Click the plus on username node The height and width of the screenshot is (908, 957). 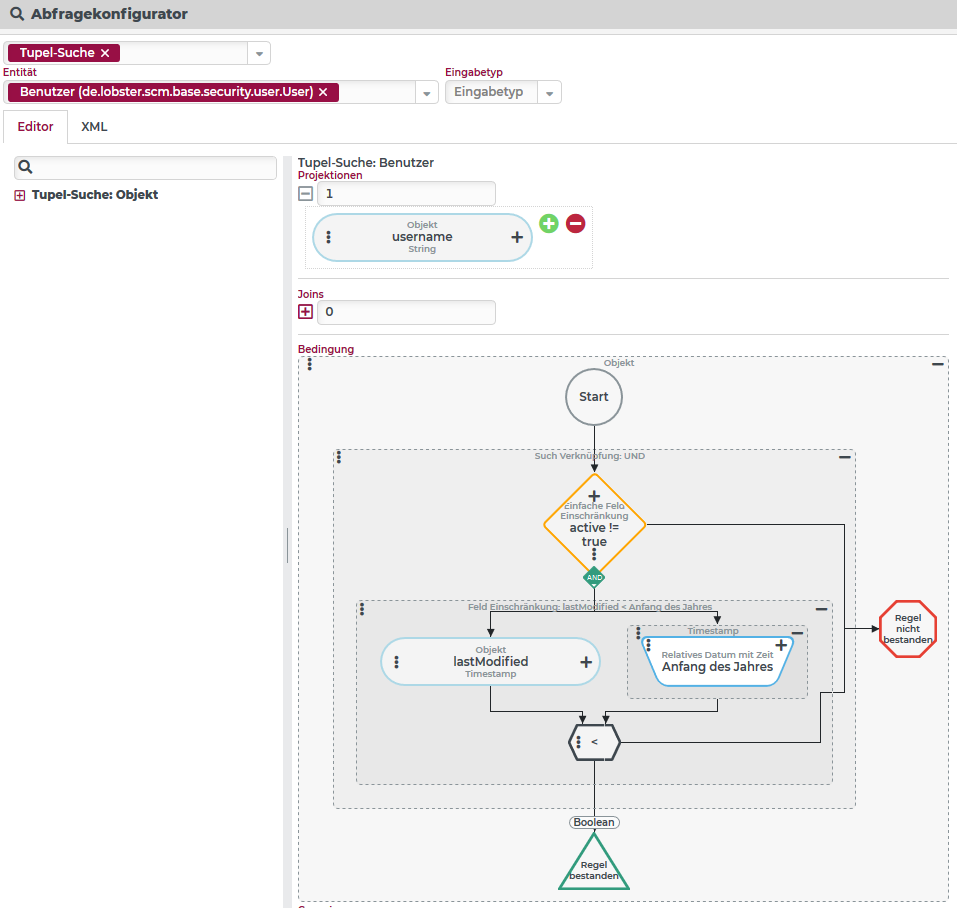point(517,237)
